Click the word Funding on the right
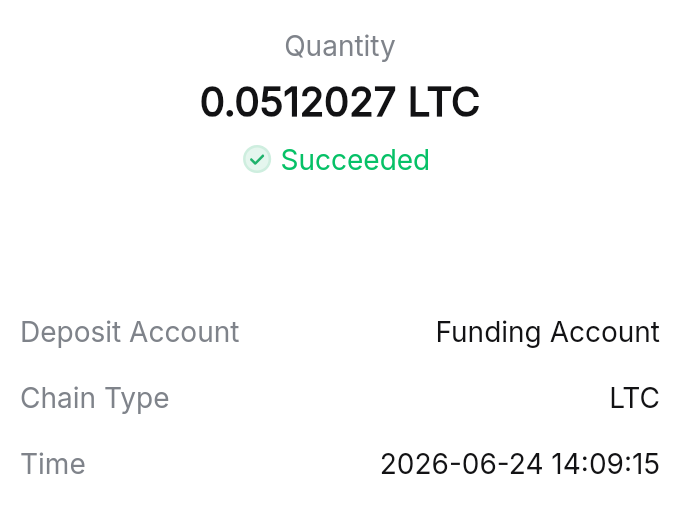679x506 pixels. tap(488, 333)
